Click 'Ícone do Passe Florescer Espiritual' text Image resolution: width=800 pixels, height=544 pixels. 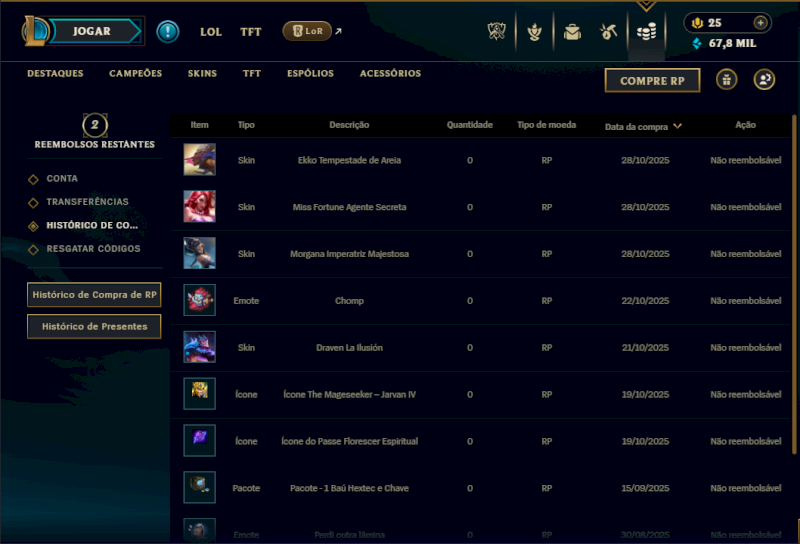[x=349, y=441]
